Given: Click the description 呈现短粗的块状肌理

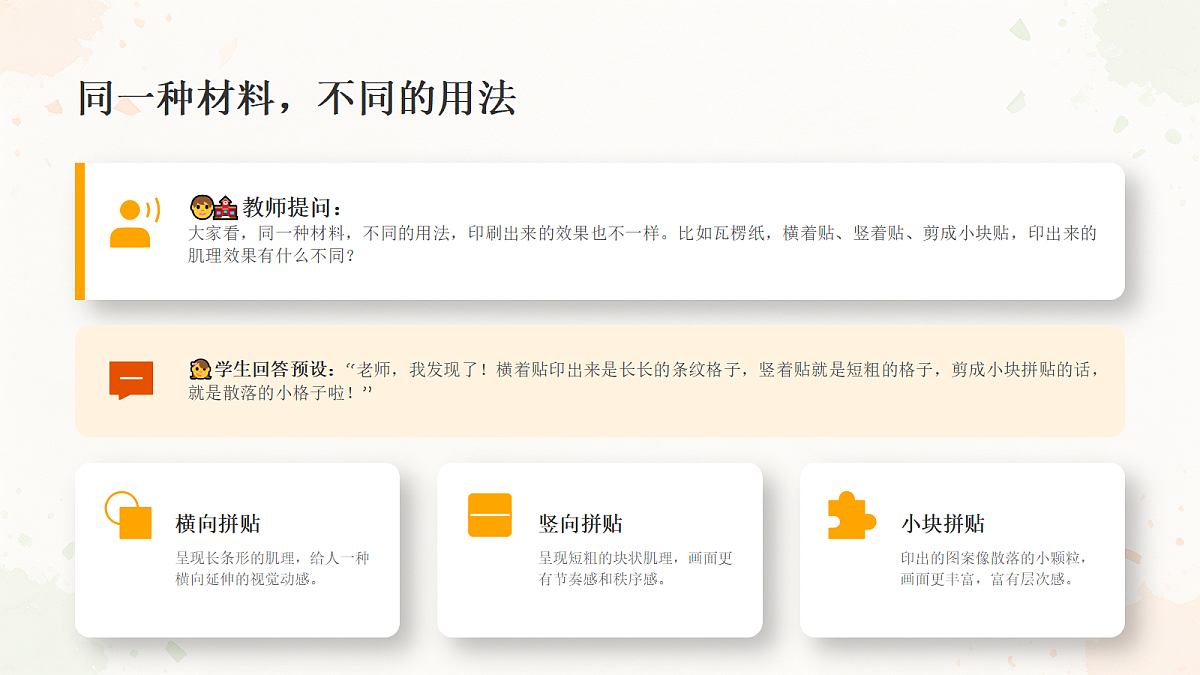Looking at the screenshot, I should coord(636,568).
